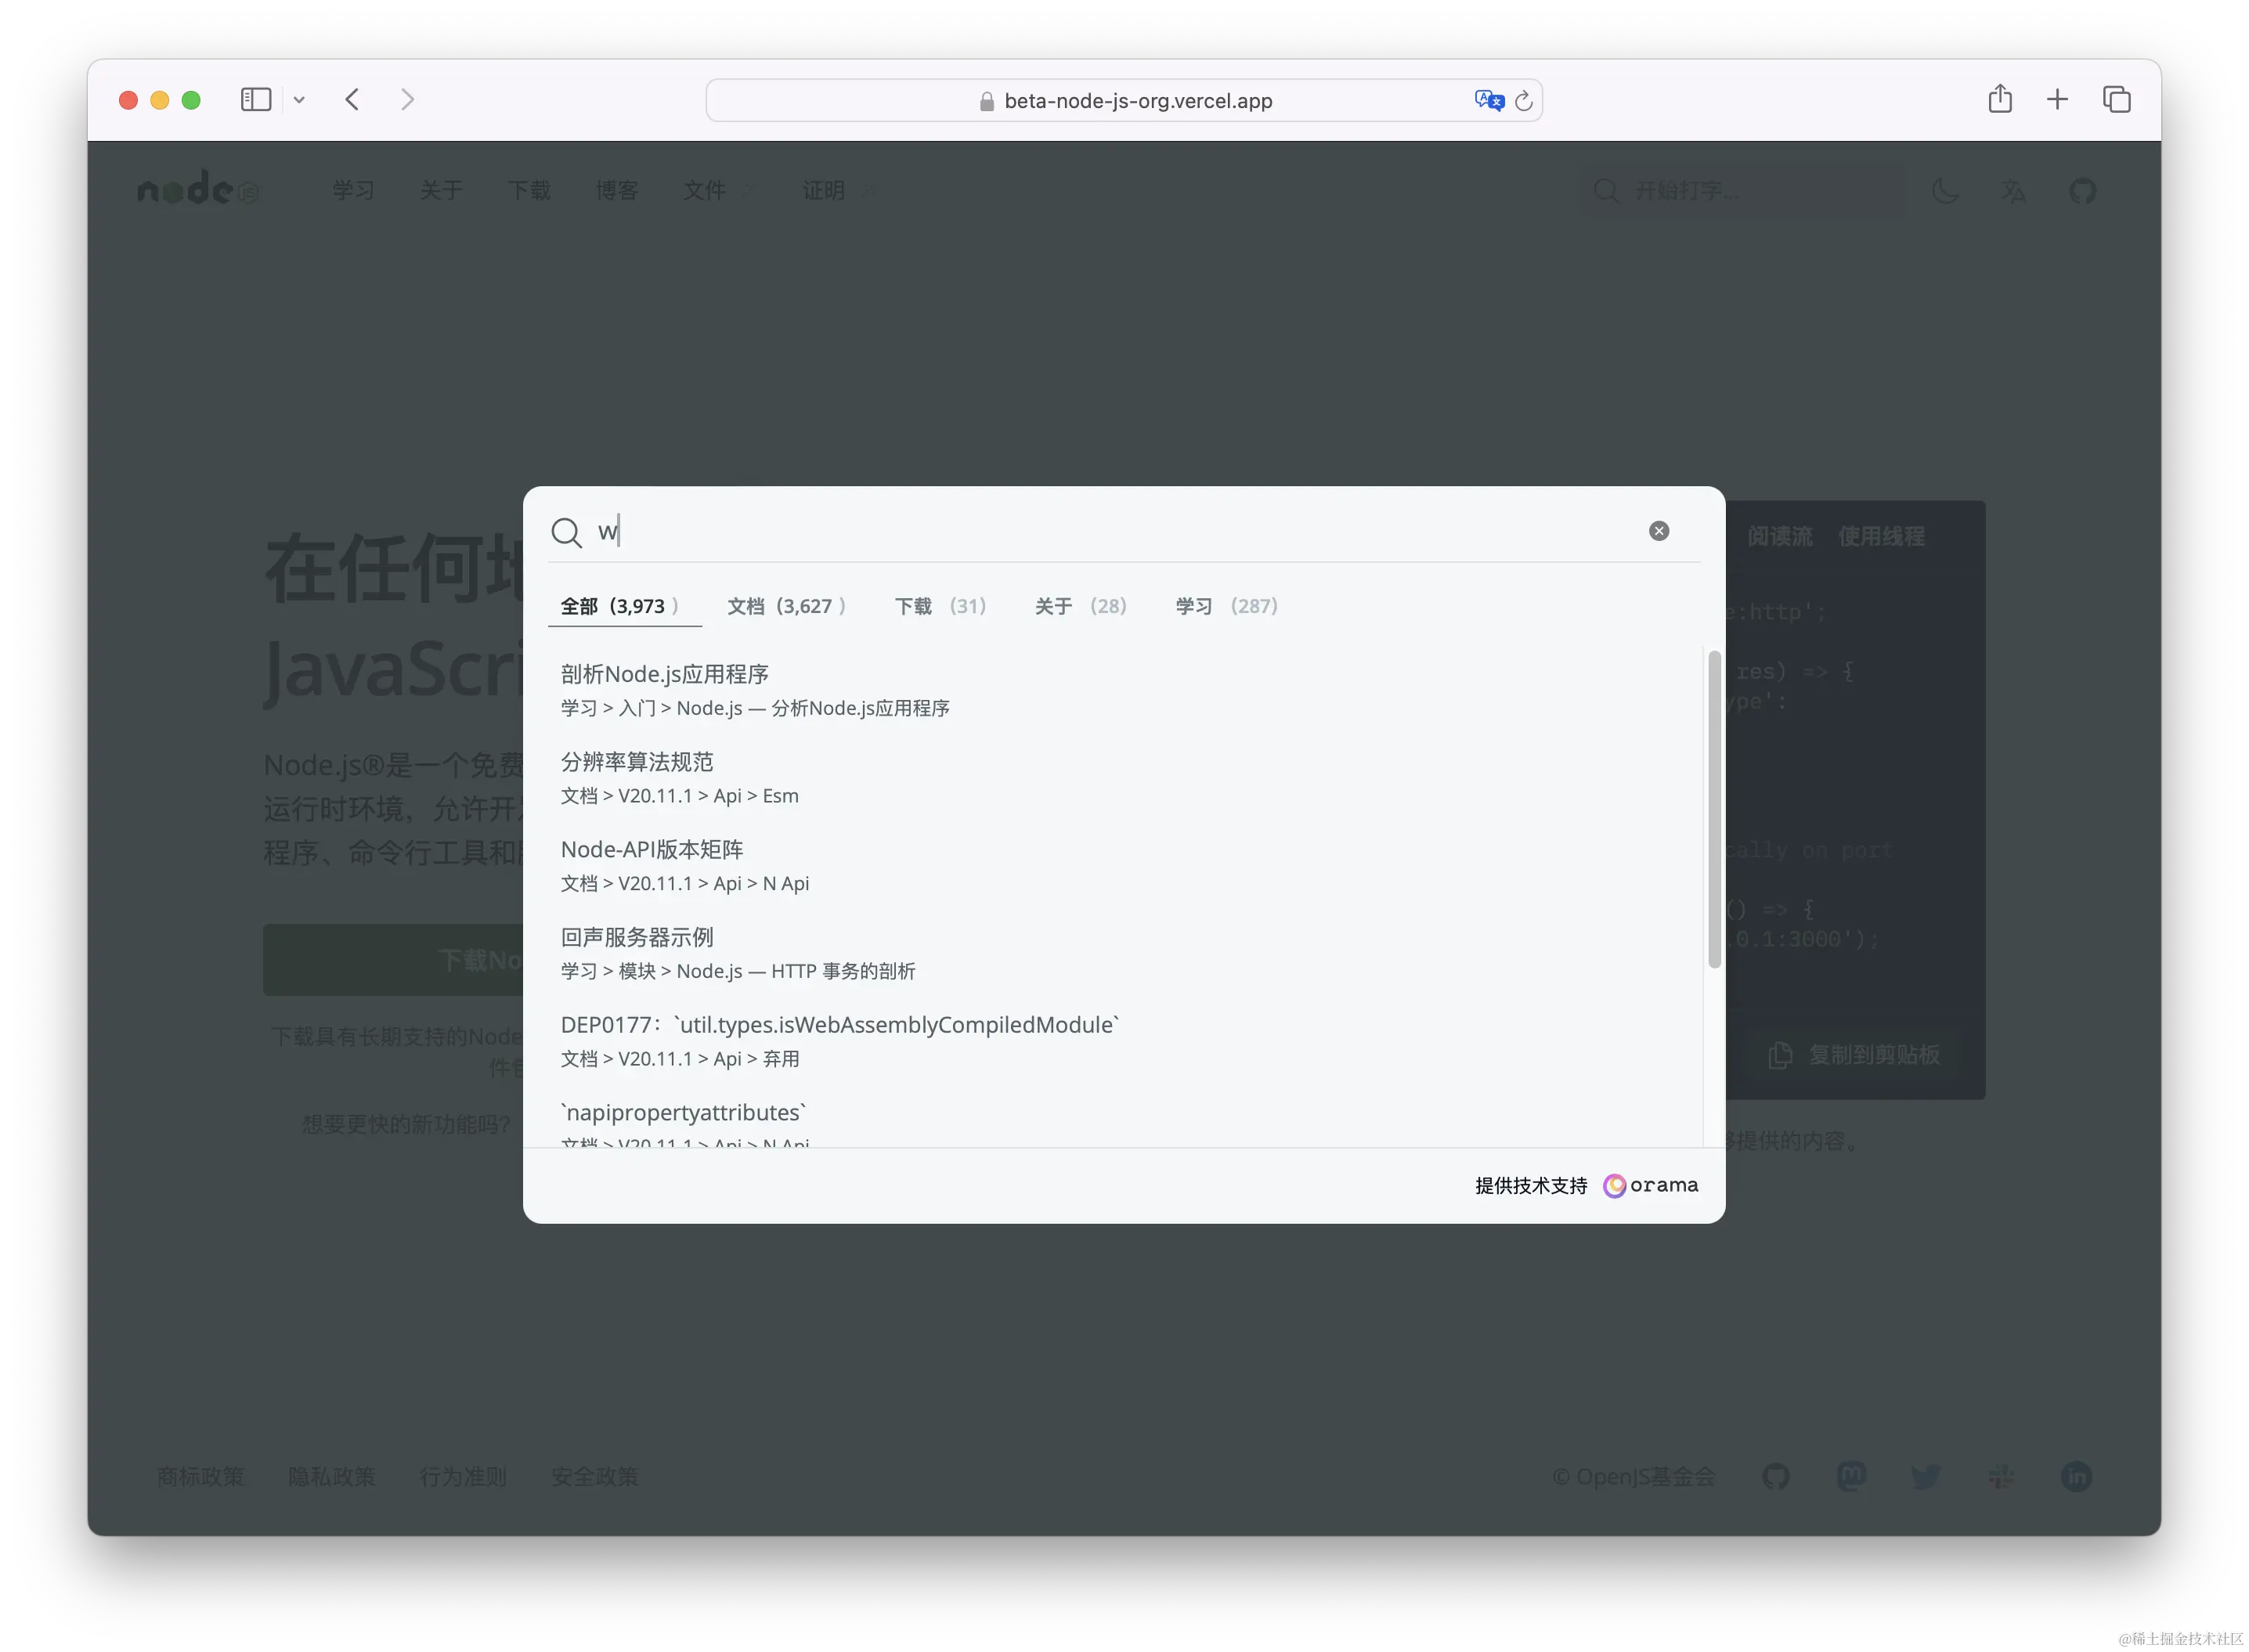Open 关于 in the top navigation
Screen dimensions: 2249x1652
point(441,190)
